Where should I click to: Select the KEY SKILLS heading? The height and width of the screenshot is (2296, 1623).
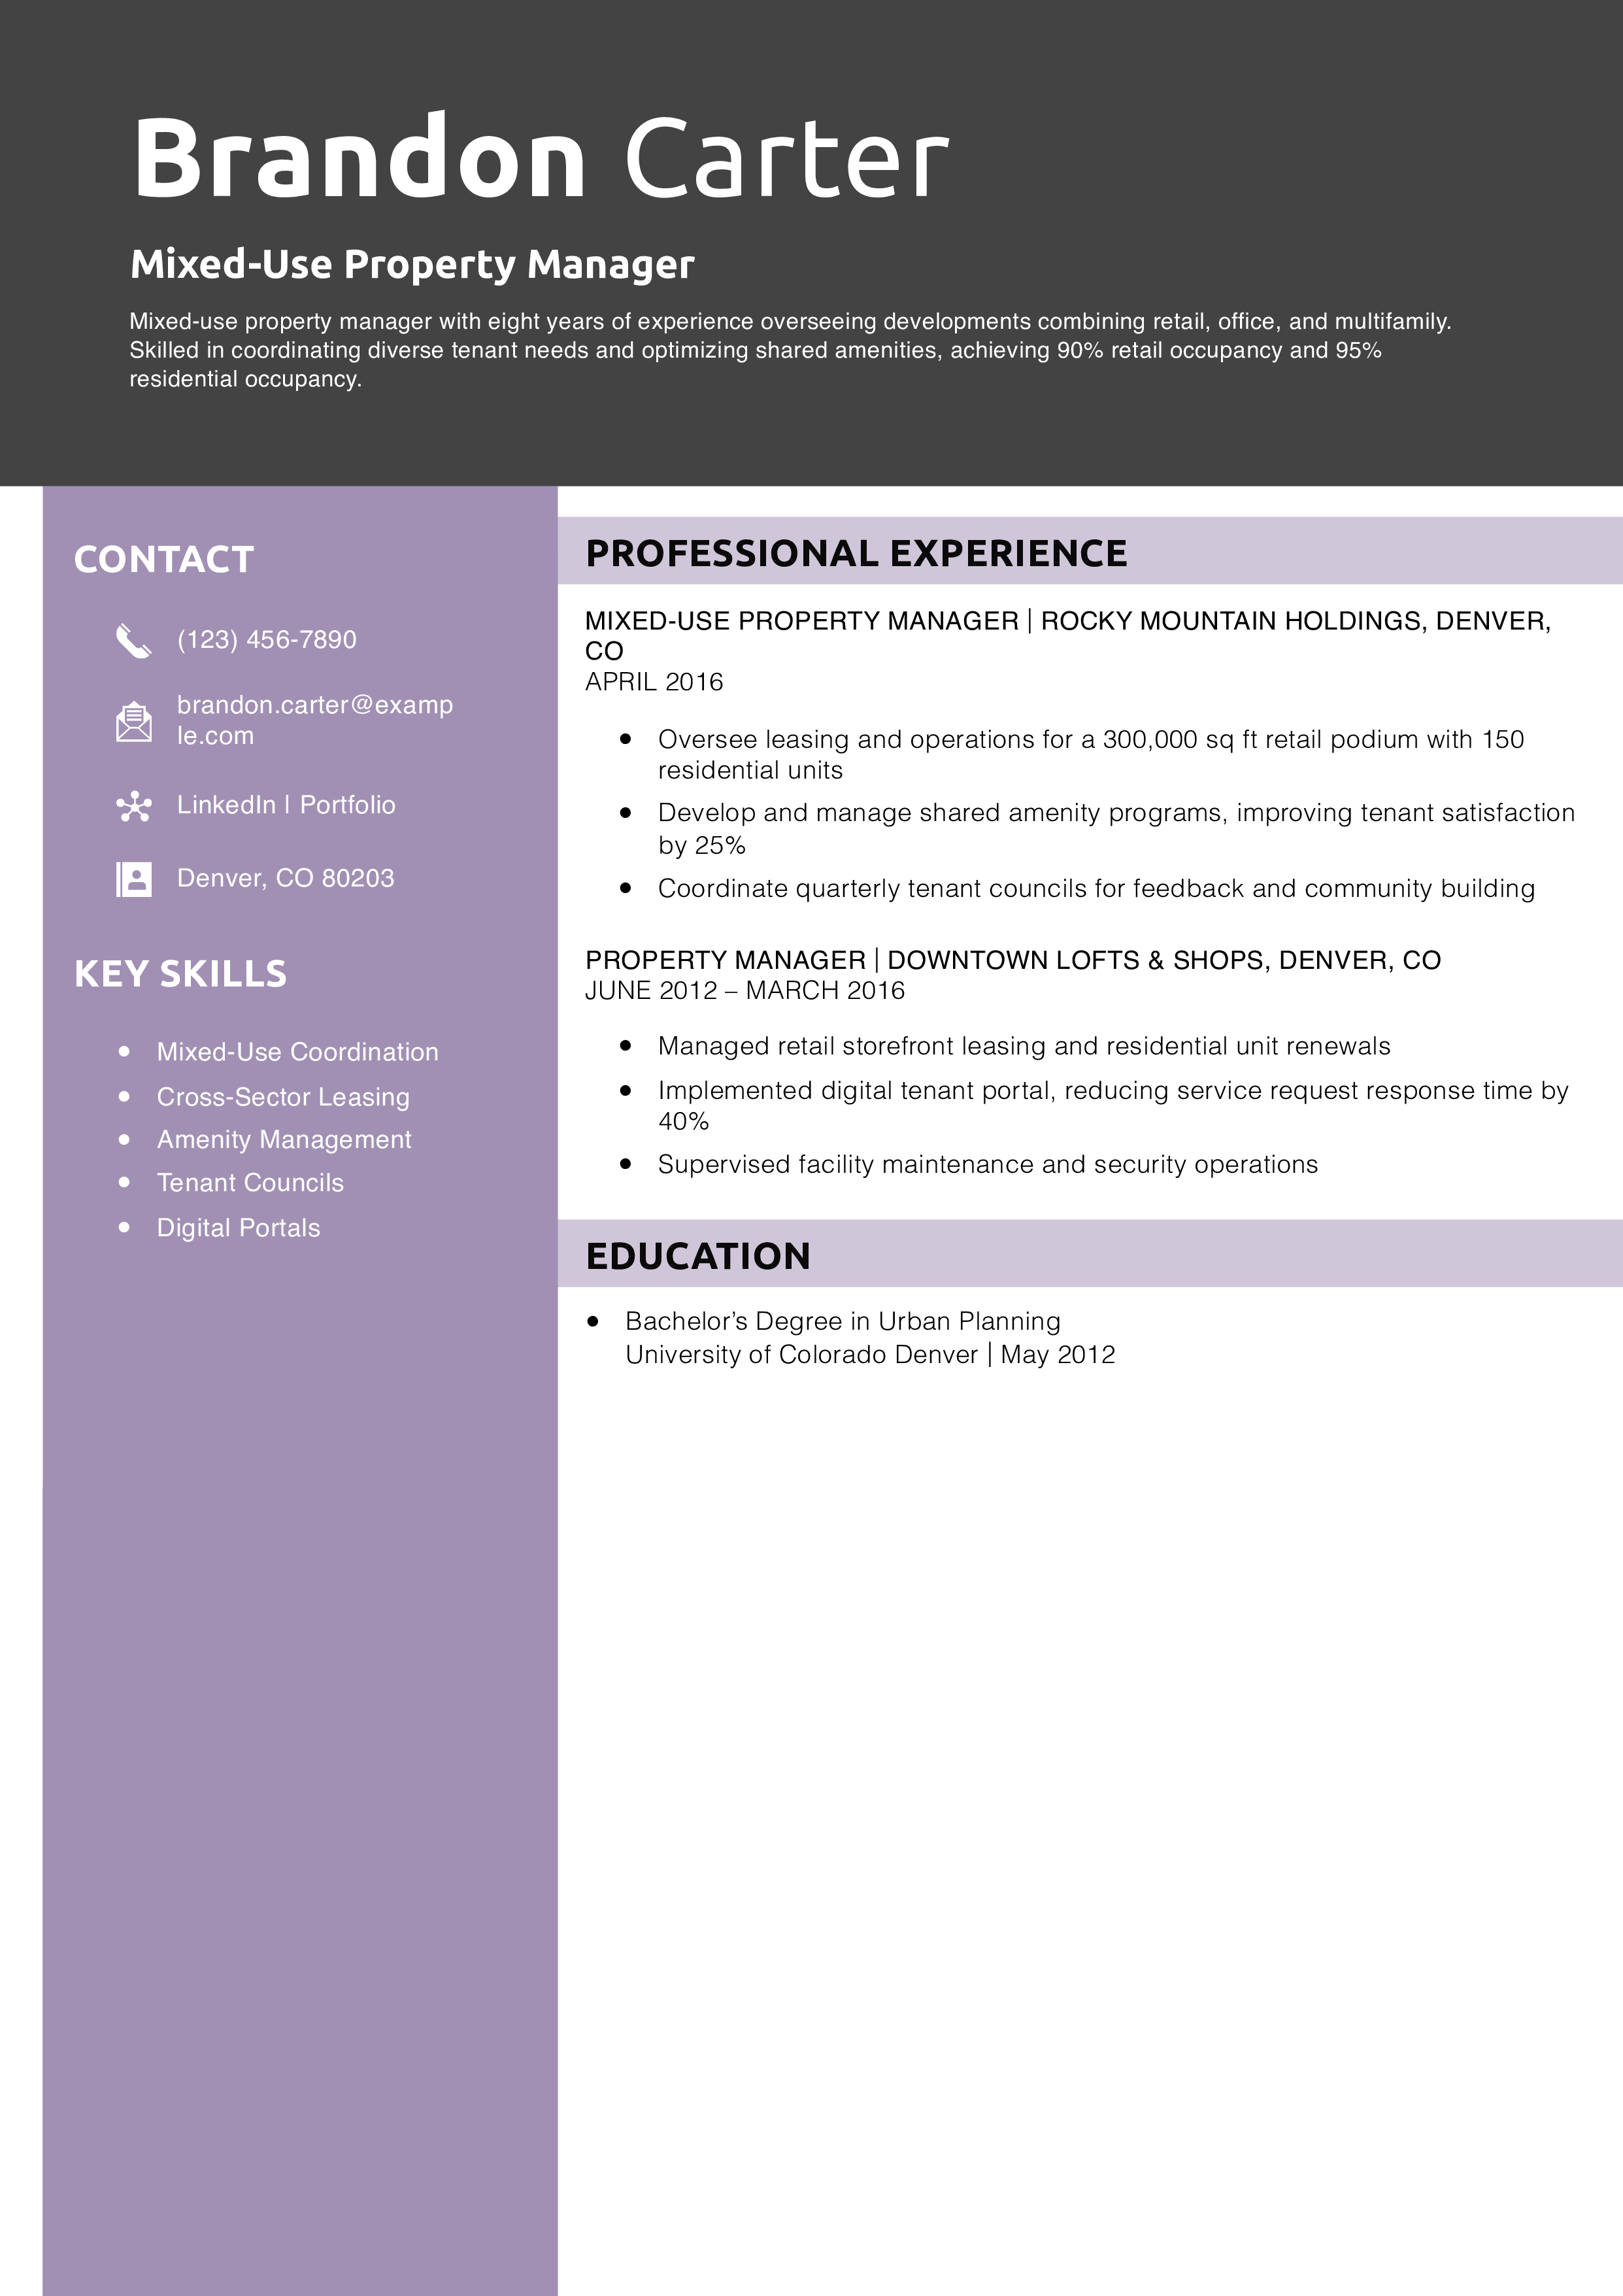tap(180, 974)
